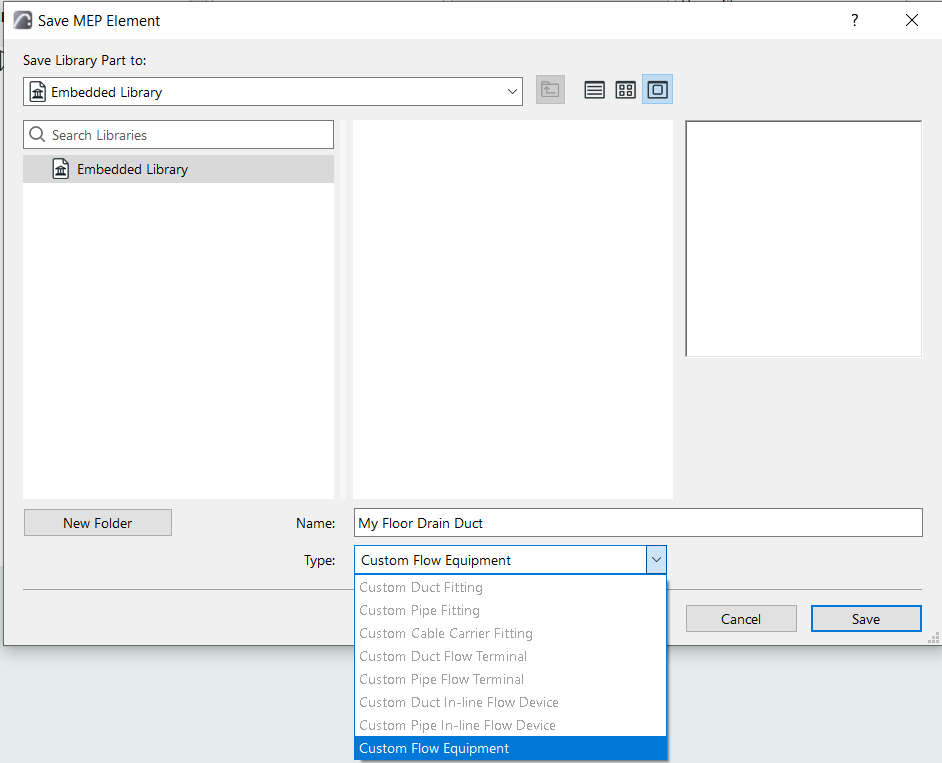The height and width of the screenshot is (763, 942).
Task: Choose Custom Pipe In-line Flow Device
Action: [510, 725]
